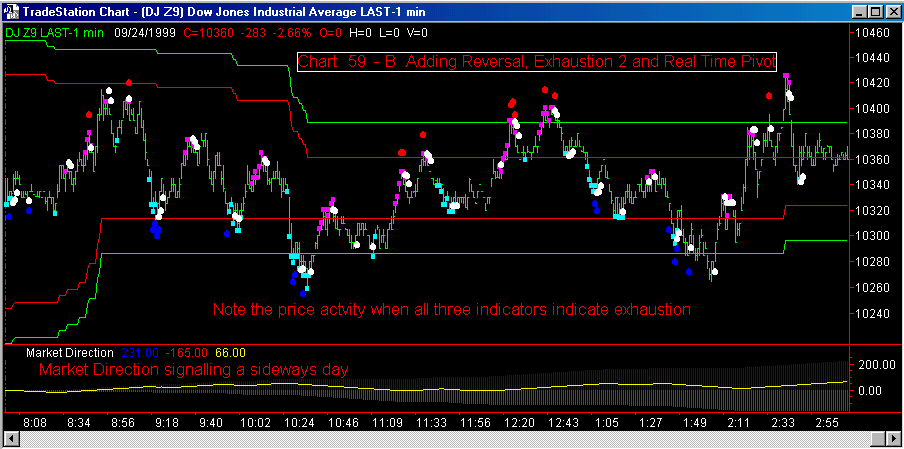Viewport: 904px width, 449px height.
Task: Maximize the TradeStation Chart window
Action: coord(875,11)
